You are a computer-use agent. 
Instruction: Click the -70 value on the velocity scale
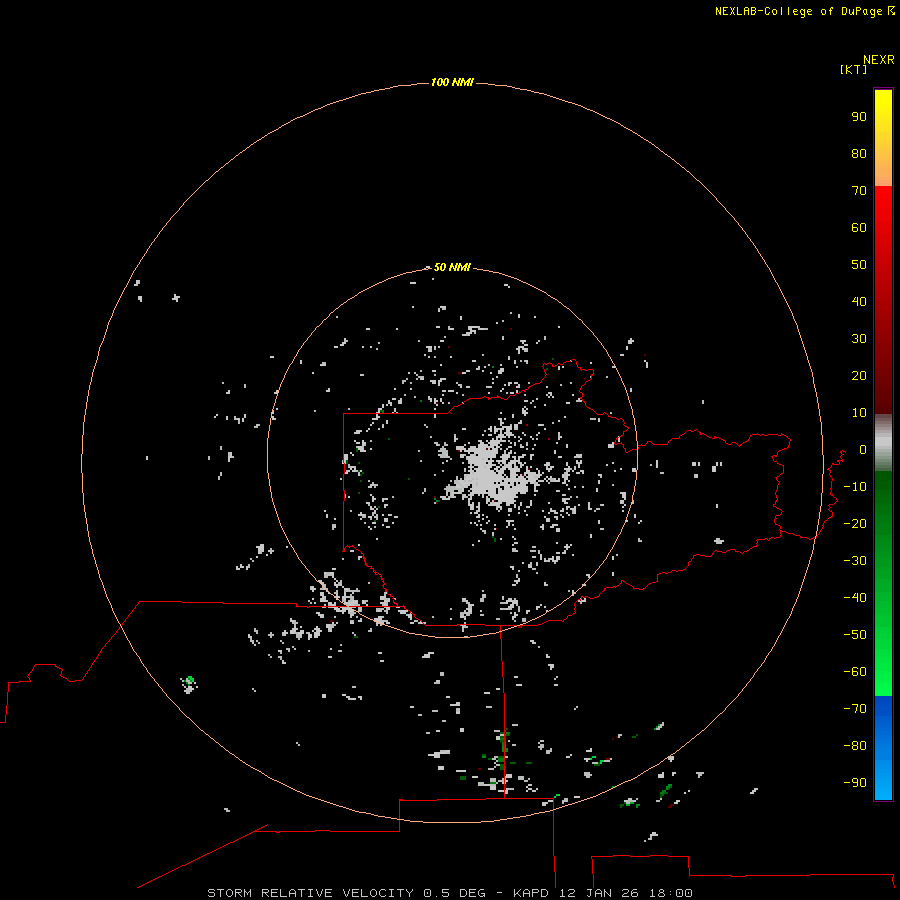(855, 709)
